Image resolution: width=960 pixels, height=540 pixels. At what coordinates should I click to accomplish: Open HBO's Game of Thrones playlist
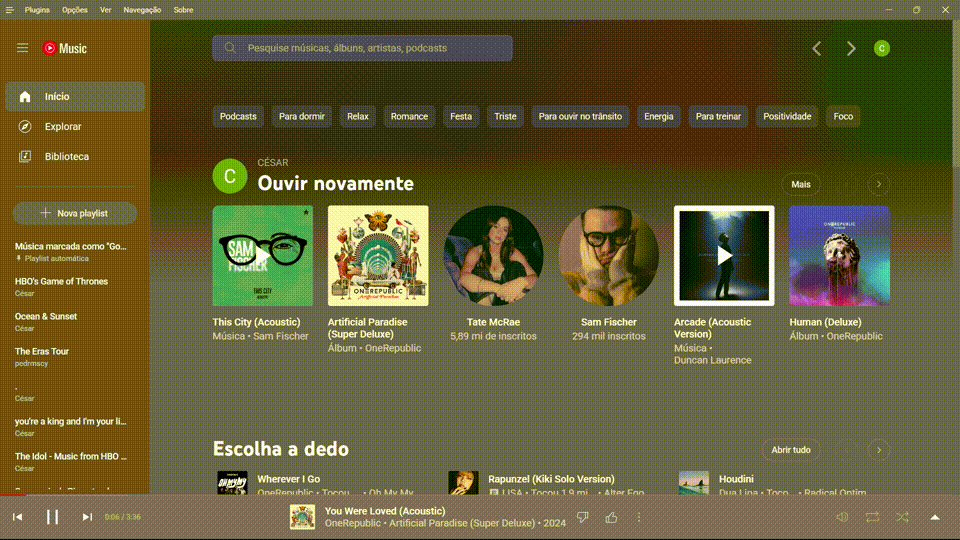click(x=75, y=287)
